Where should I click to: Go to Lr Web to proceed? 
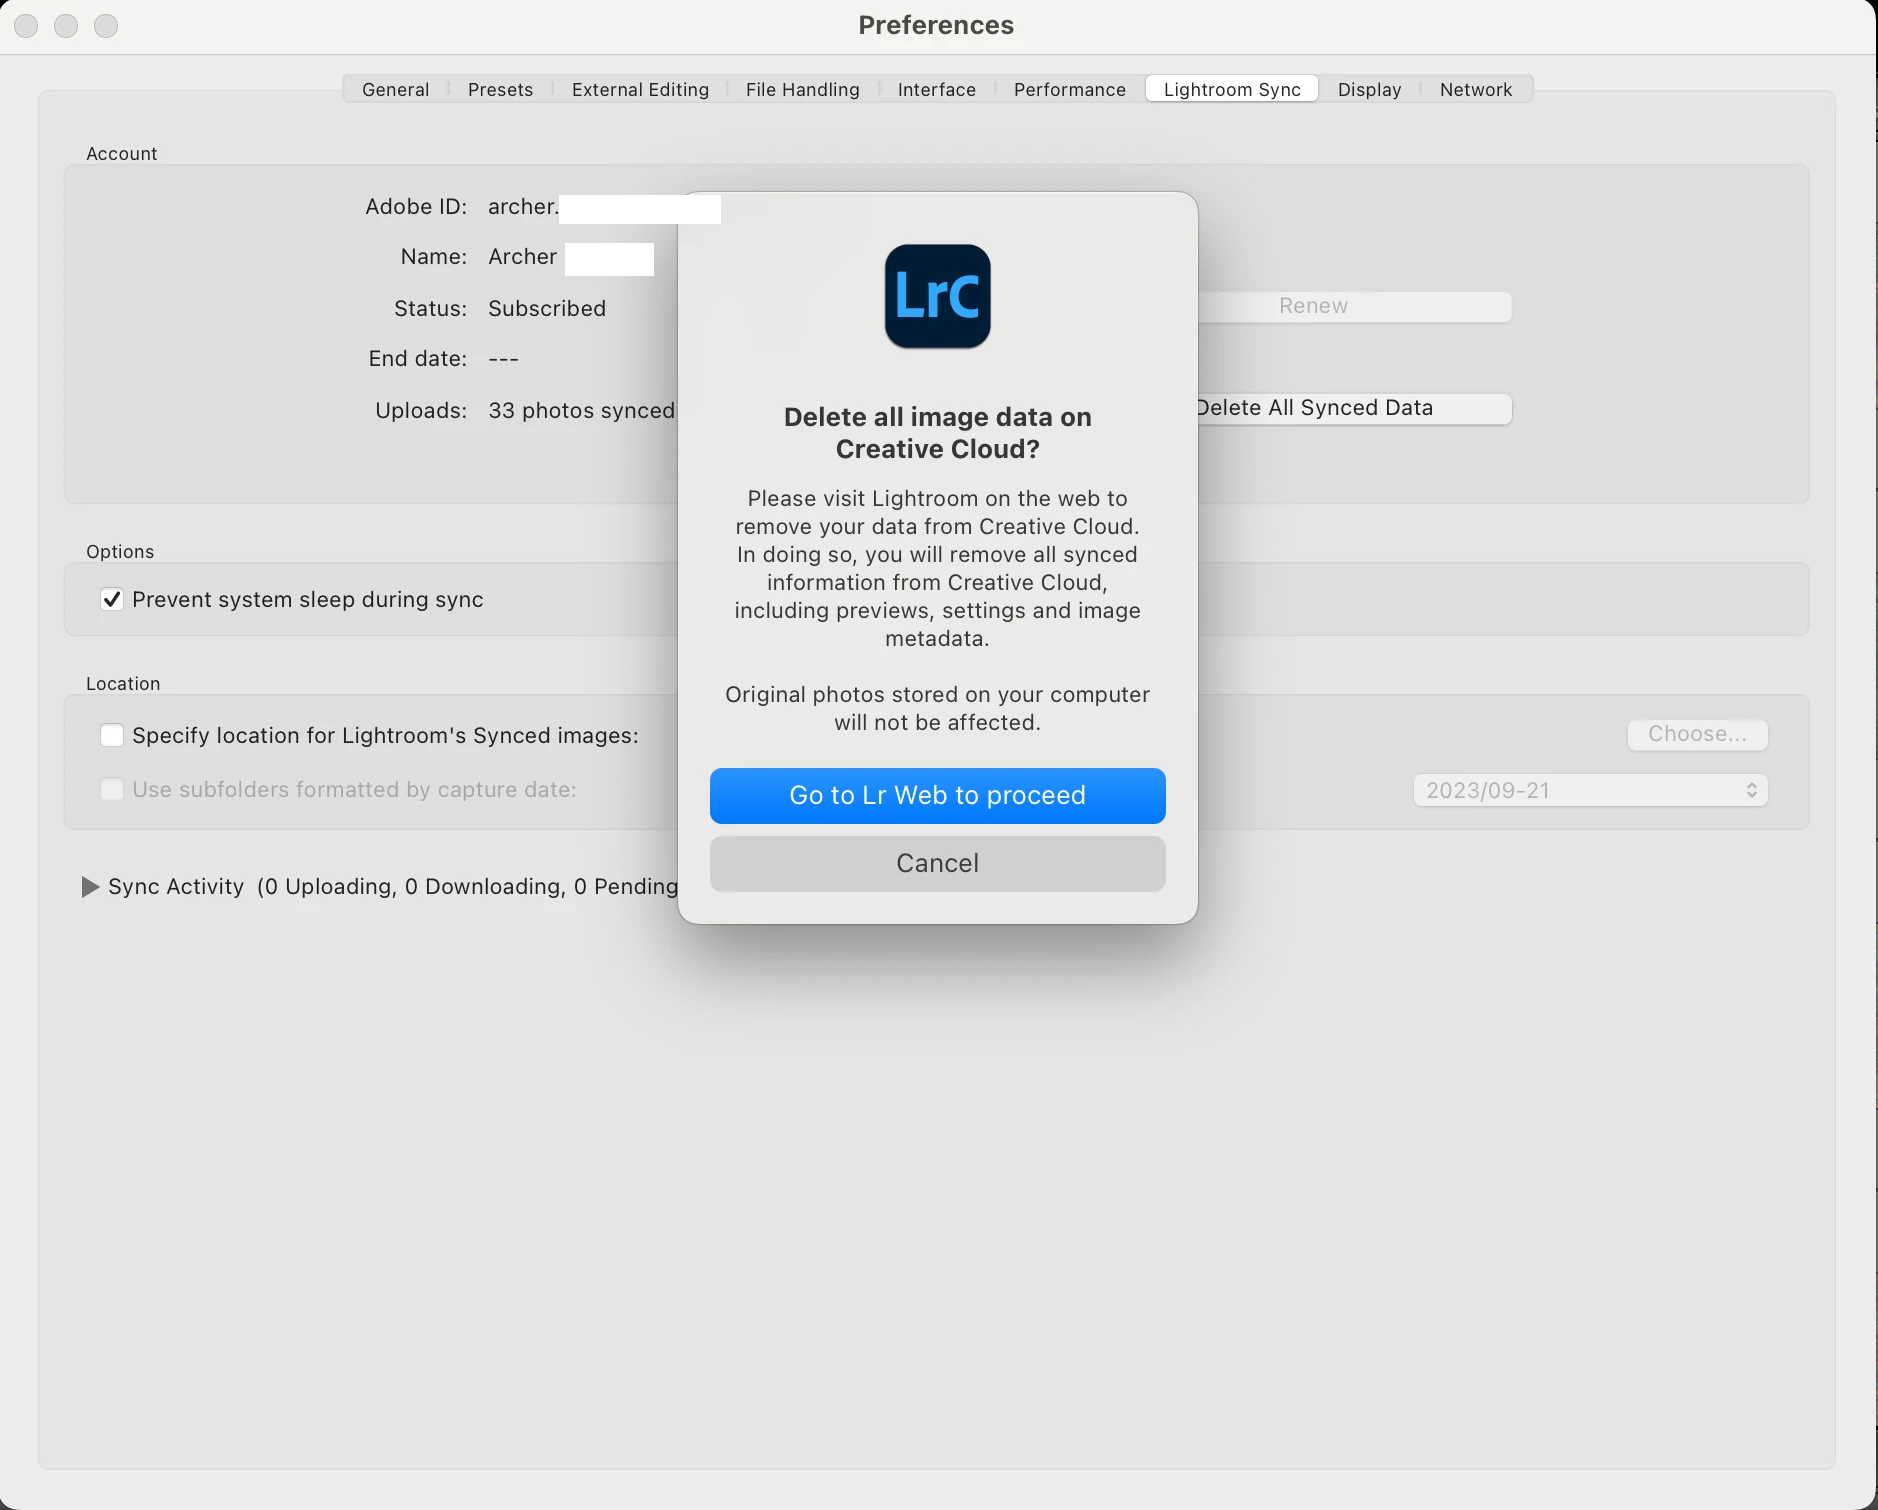coord(937,795)
